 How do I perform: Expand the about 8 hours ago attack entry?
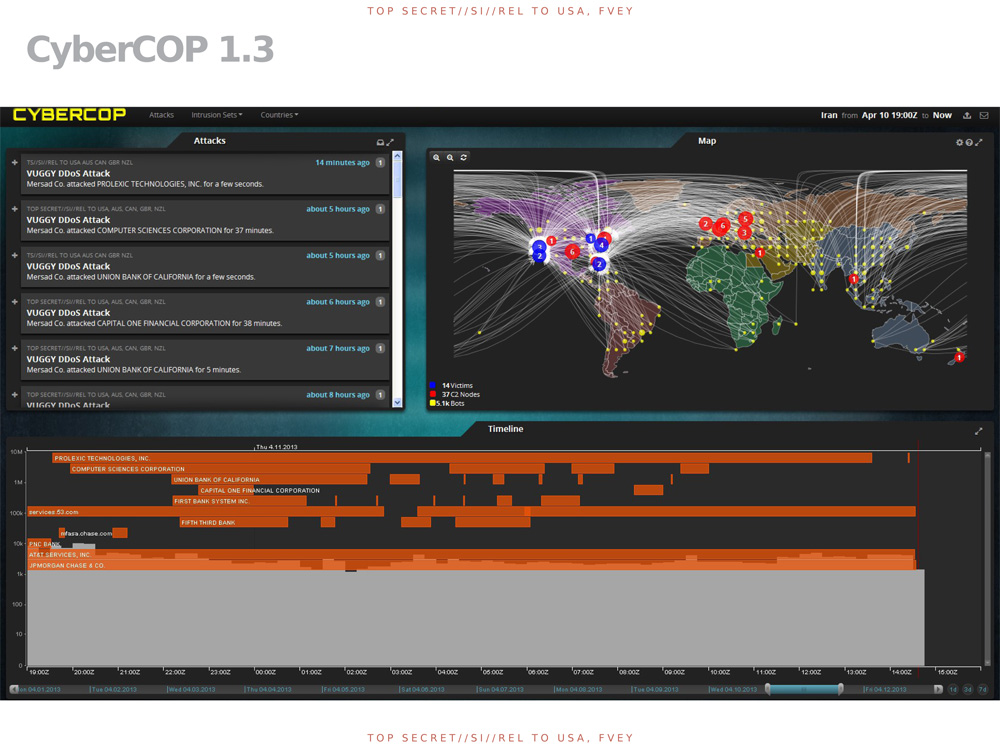tap(14, 395)
